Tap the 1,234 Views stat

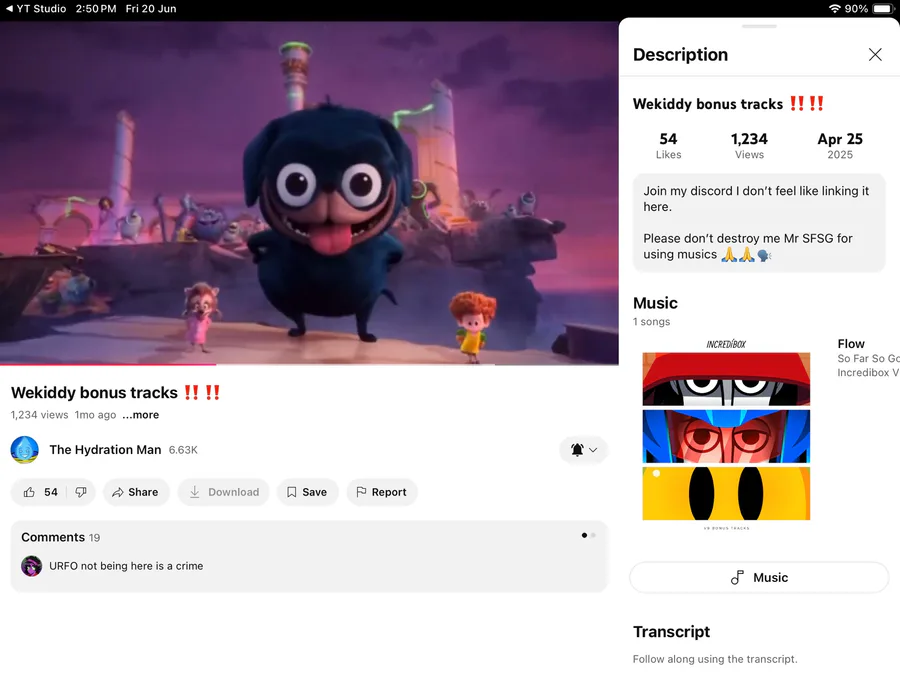749,146
